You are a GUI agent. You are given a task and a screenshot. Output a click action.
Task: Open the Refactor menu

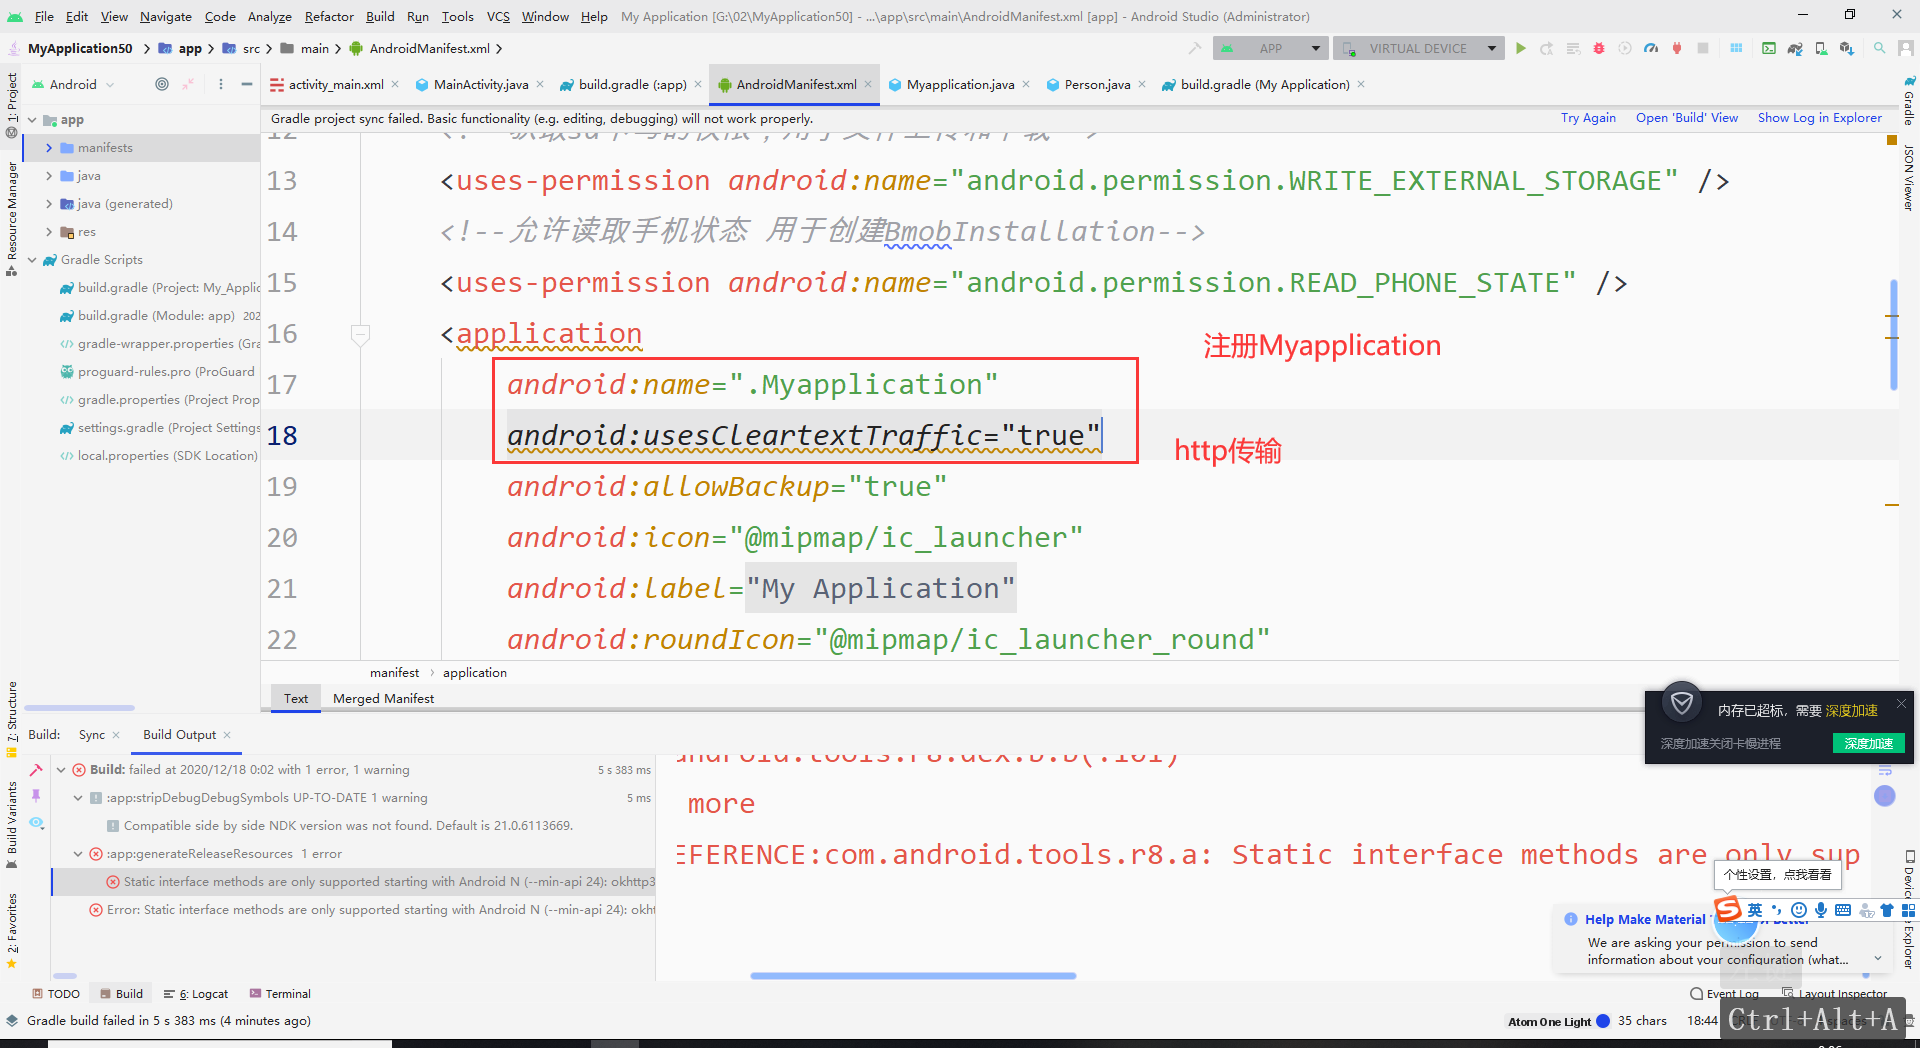[329, 16]
